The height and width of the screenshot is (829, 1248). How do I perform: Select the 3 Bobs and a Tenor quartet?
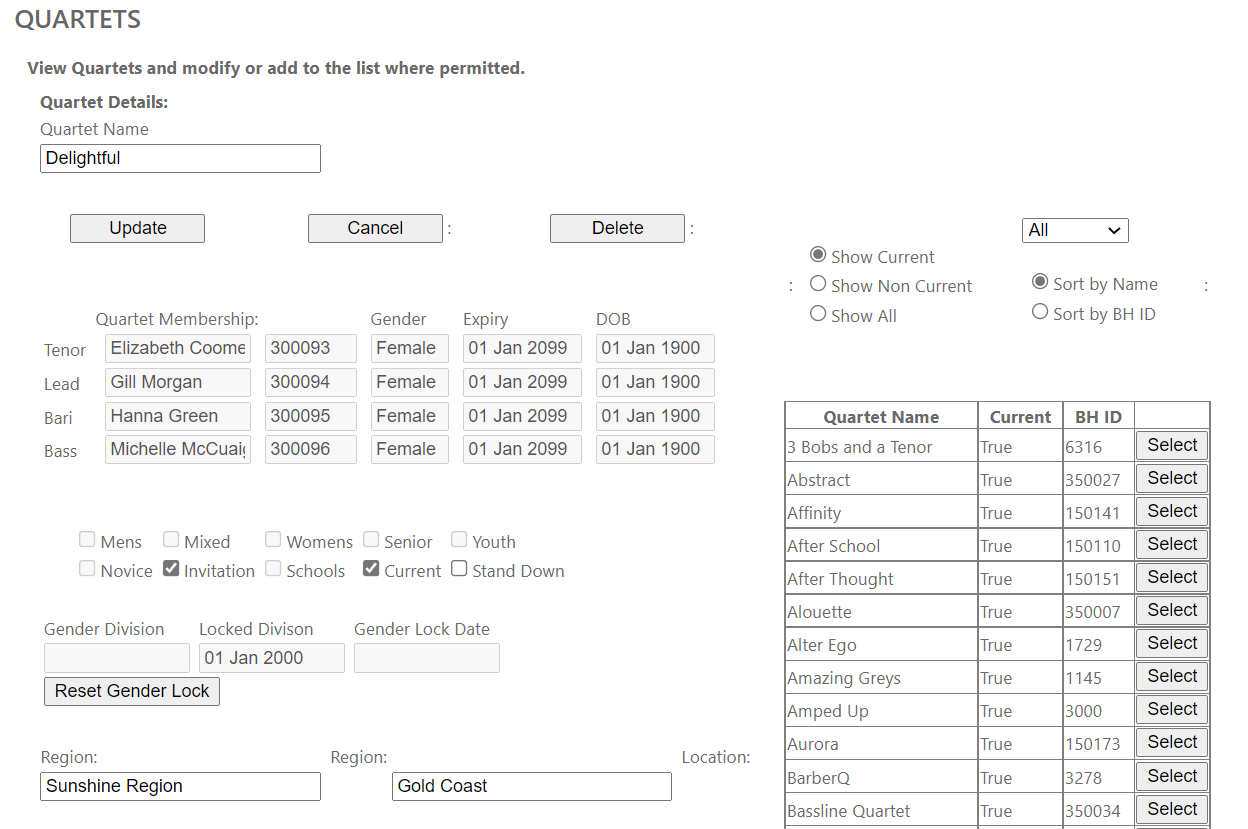pyautogui.click(x=1172, y=445)
